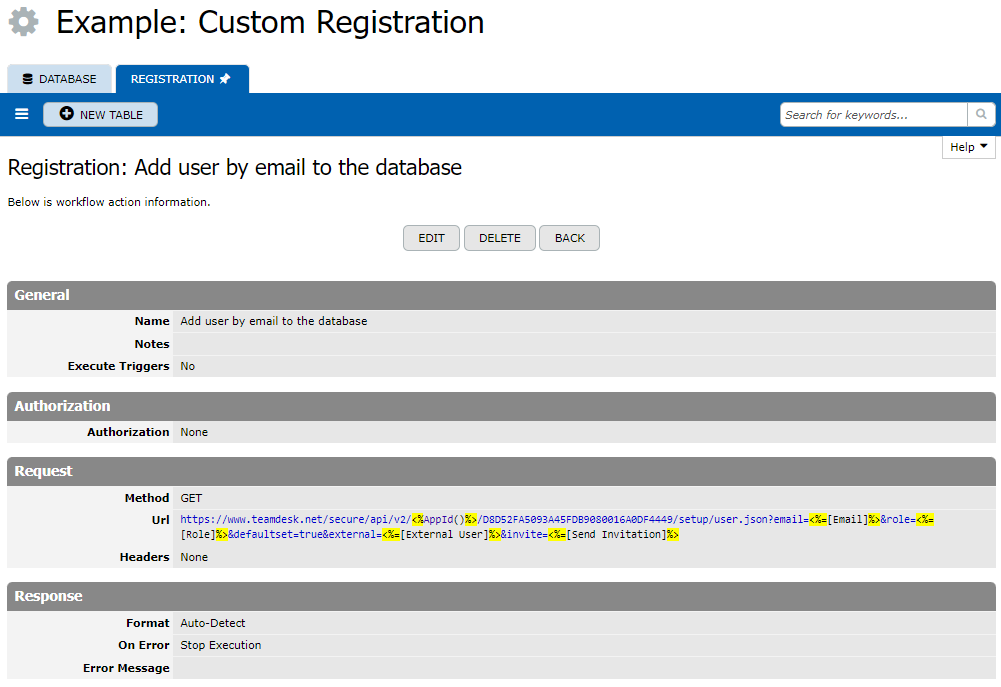The width and height of the screenshot is (1001, 687).
Task: Click the On Error value Stop Execution
Action: (x=221, y=646)
